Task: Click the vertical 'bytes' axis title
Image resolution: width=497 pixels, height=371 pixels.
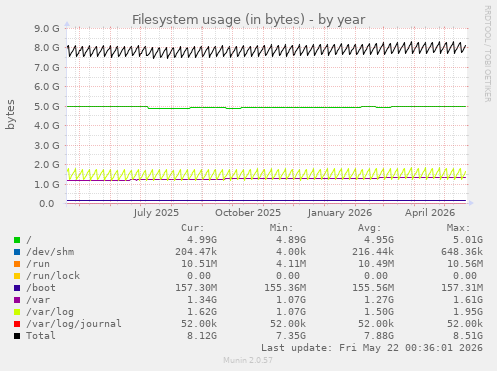Action: 10,114
